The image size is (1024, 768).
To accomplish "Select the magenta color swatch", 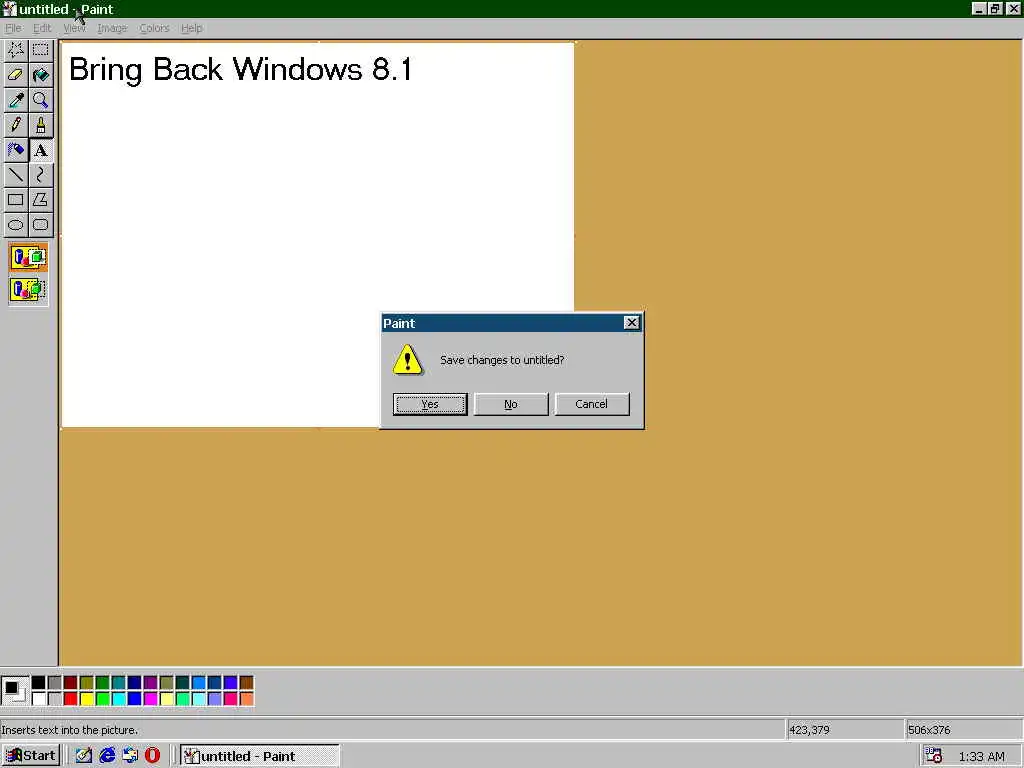I will click(150, 699).
